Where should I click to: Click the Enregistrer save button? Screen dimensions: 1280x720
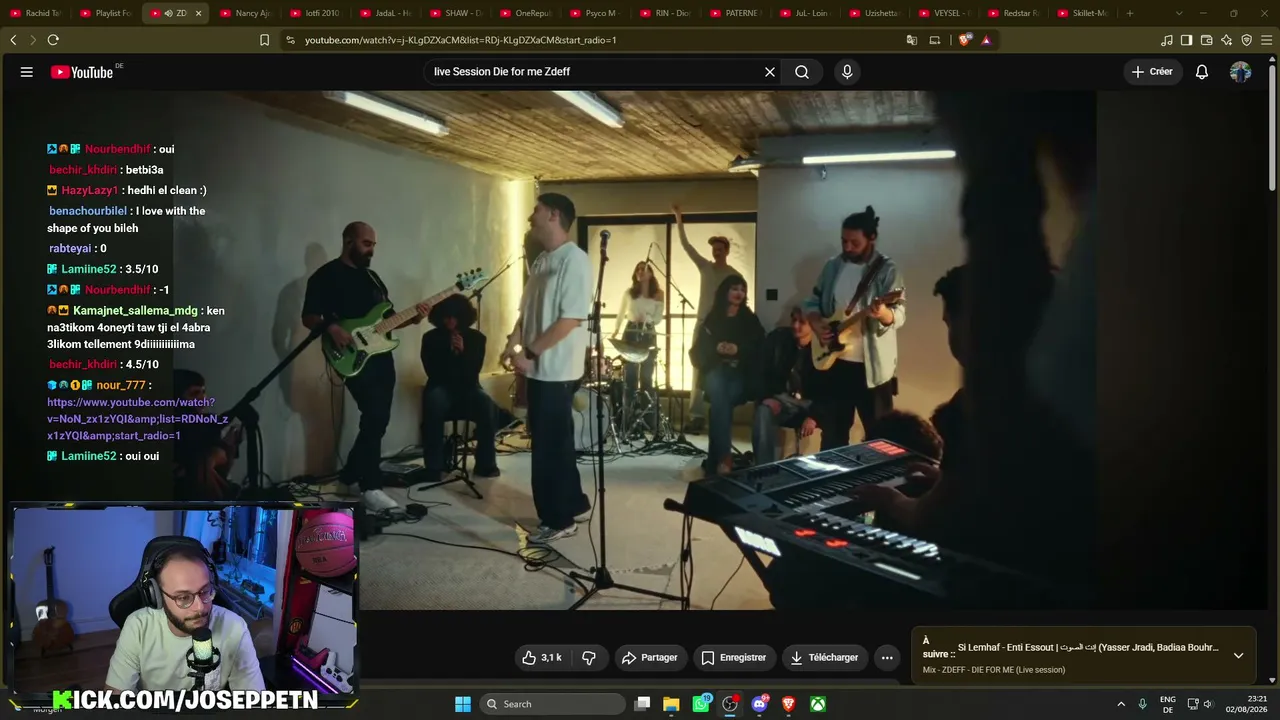click(733, 657)
